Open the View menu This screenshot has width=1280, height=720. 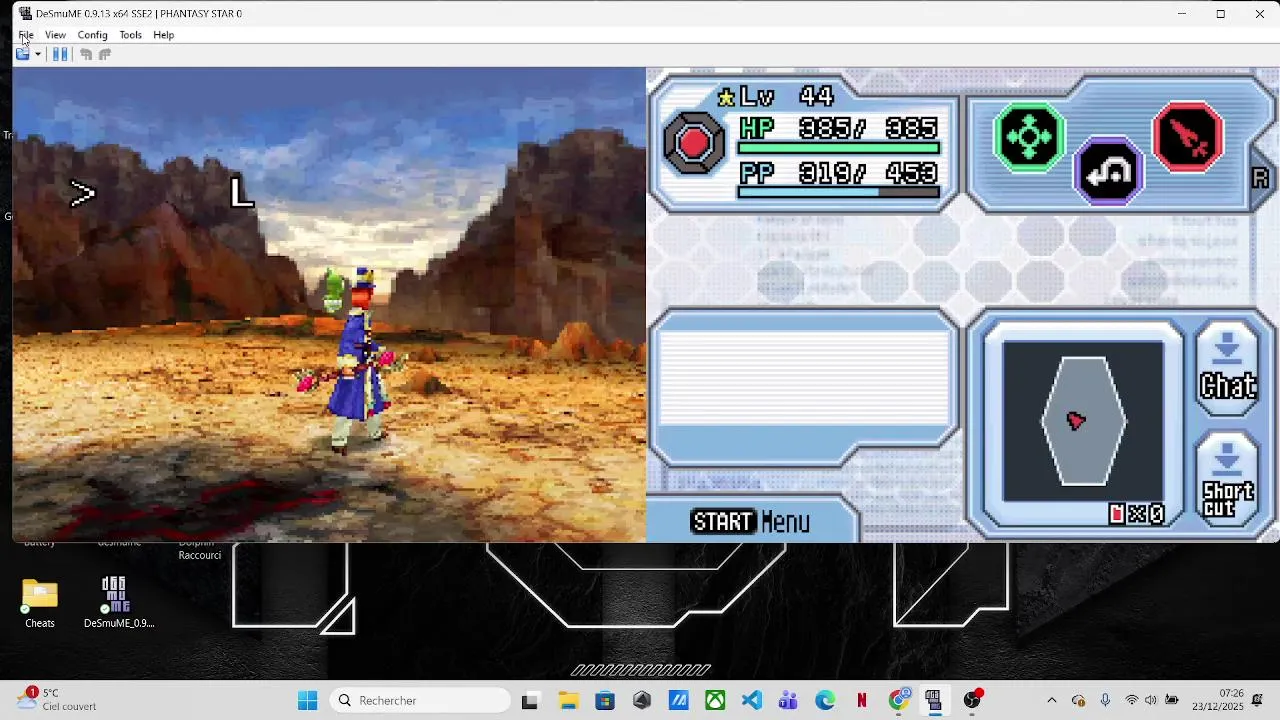click(55, 35)
